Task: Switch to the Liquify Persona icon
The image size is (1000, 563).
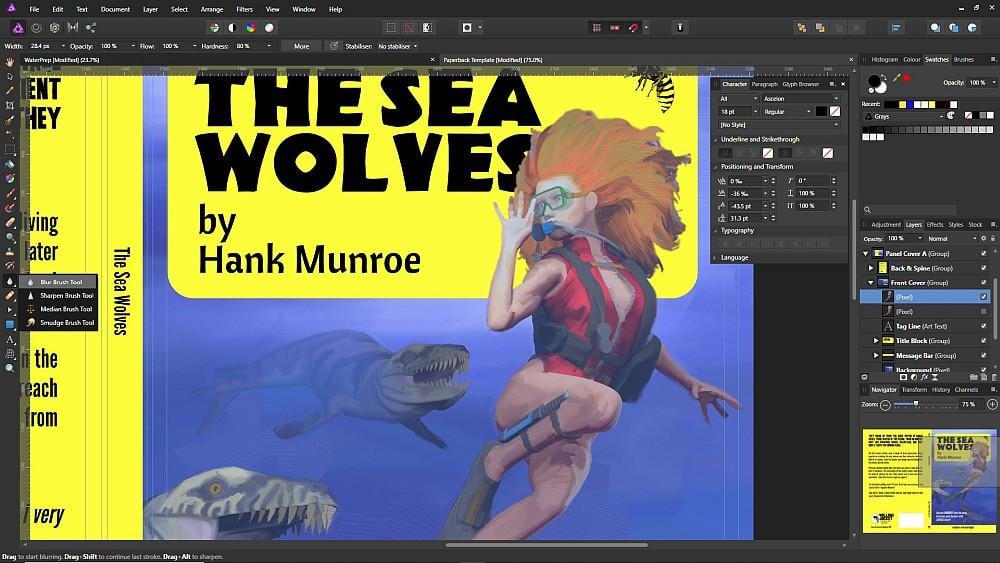Action: pyautogui.click(x=36, y=27)
